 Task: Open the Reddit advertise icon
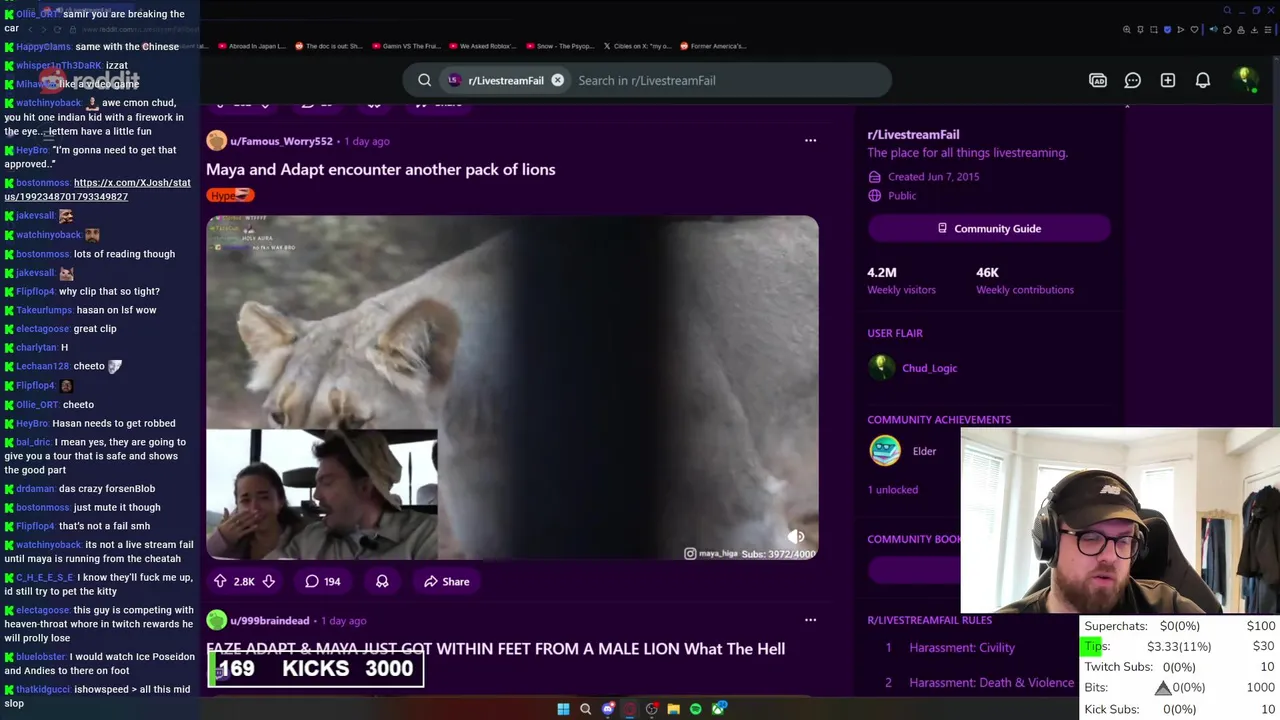click(x=1098, y=80)
